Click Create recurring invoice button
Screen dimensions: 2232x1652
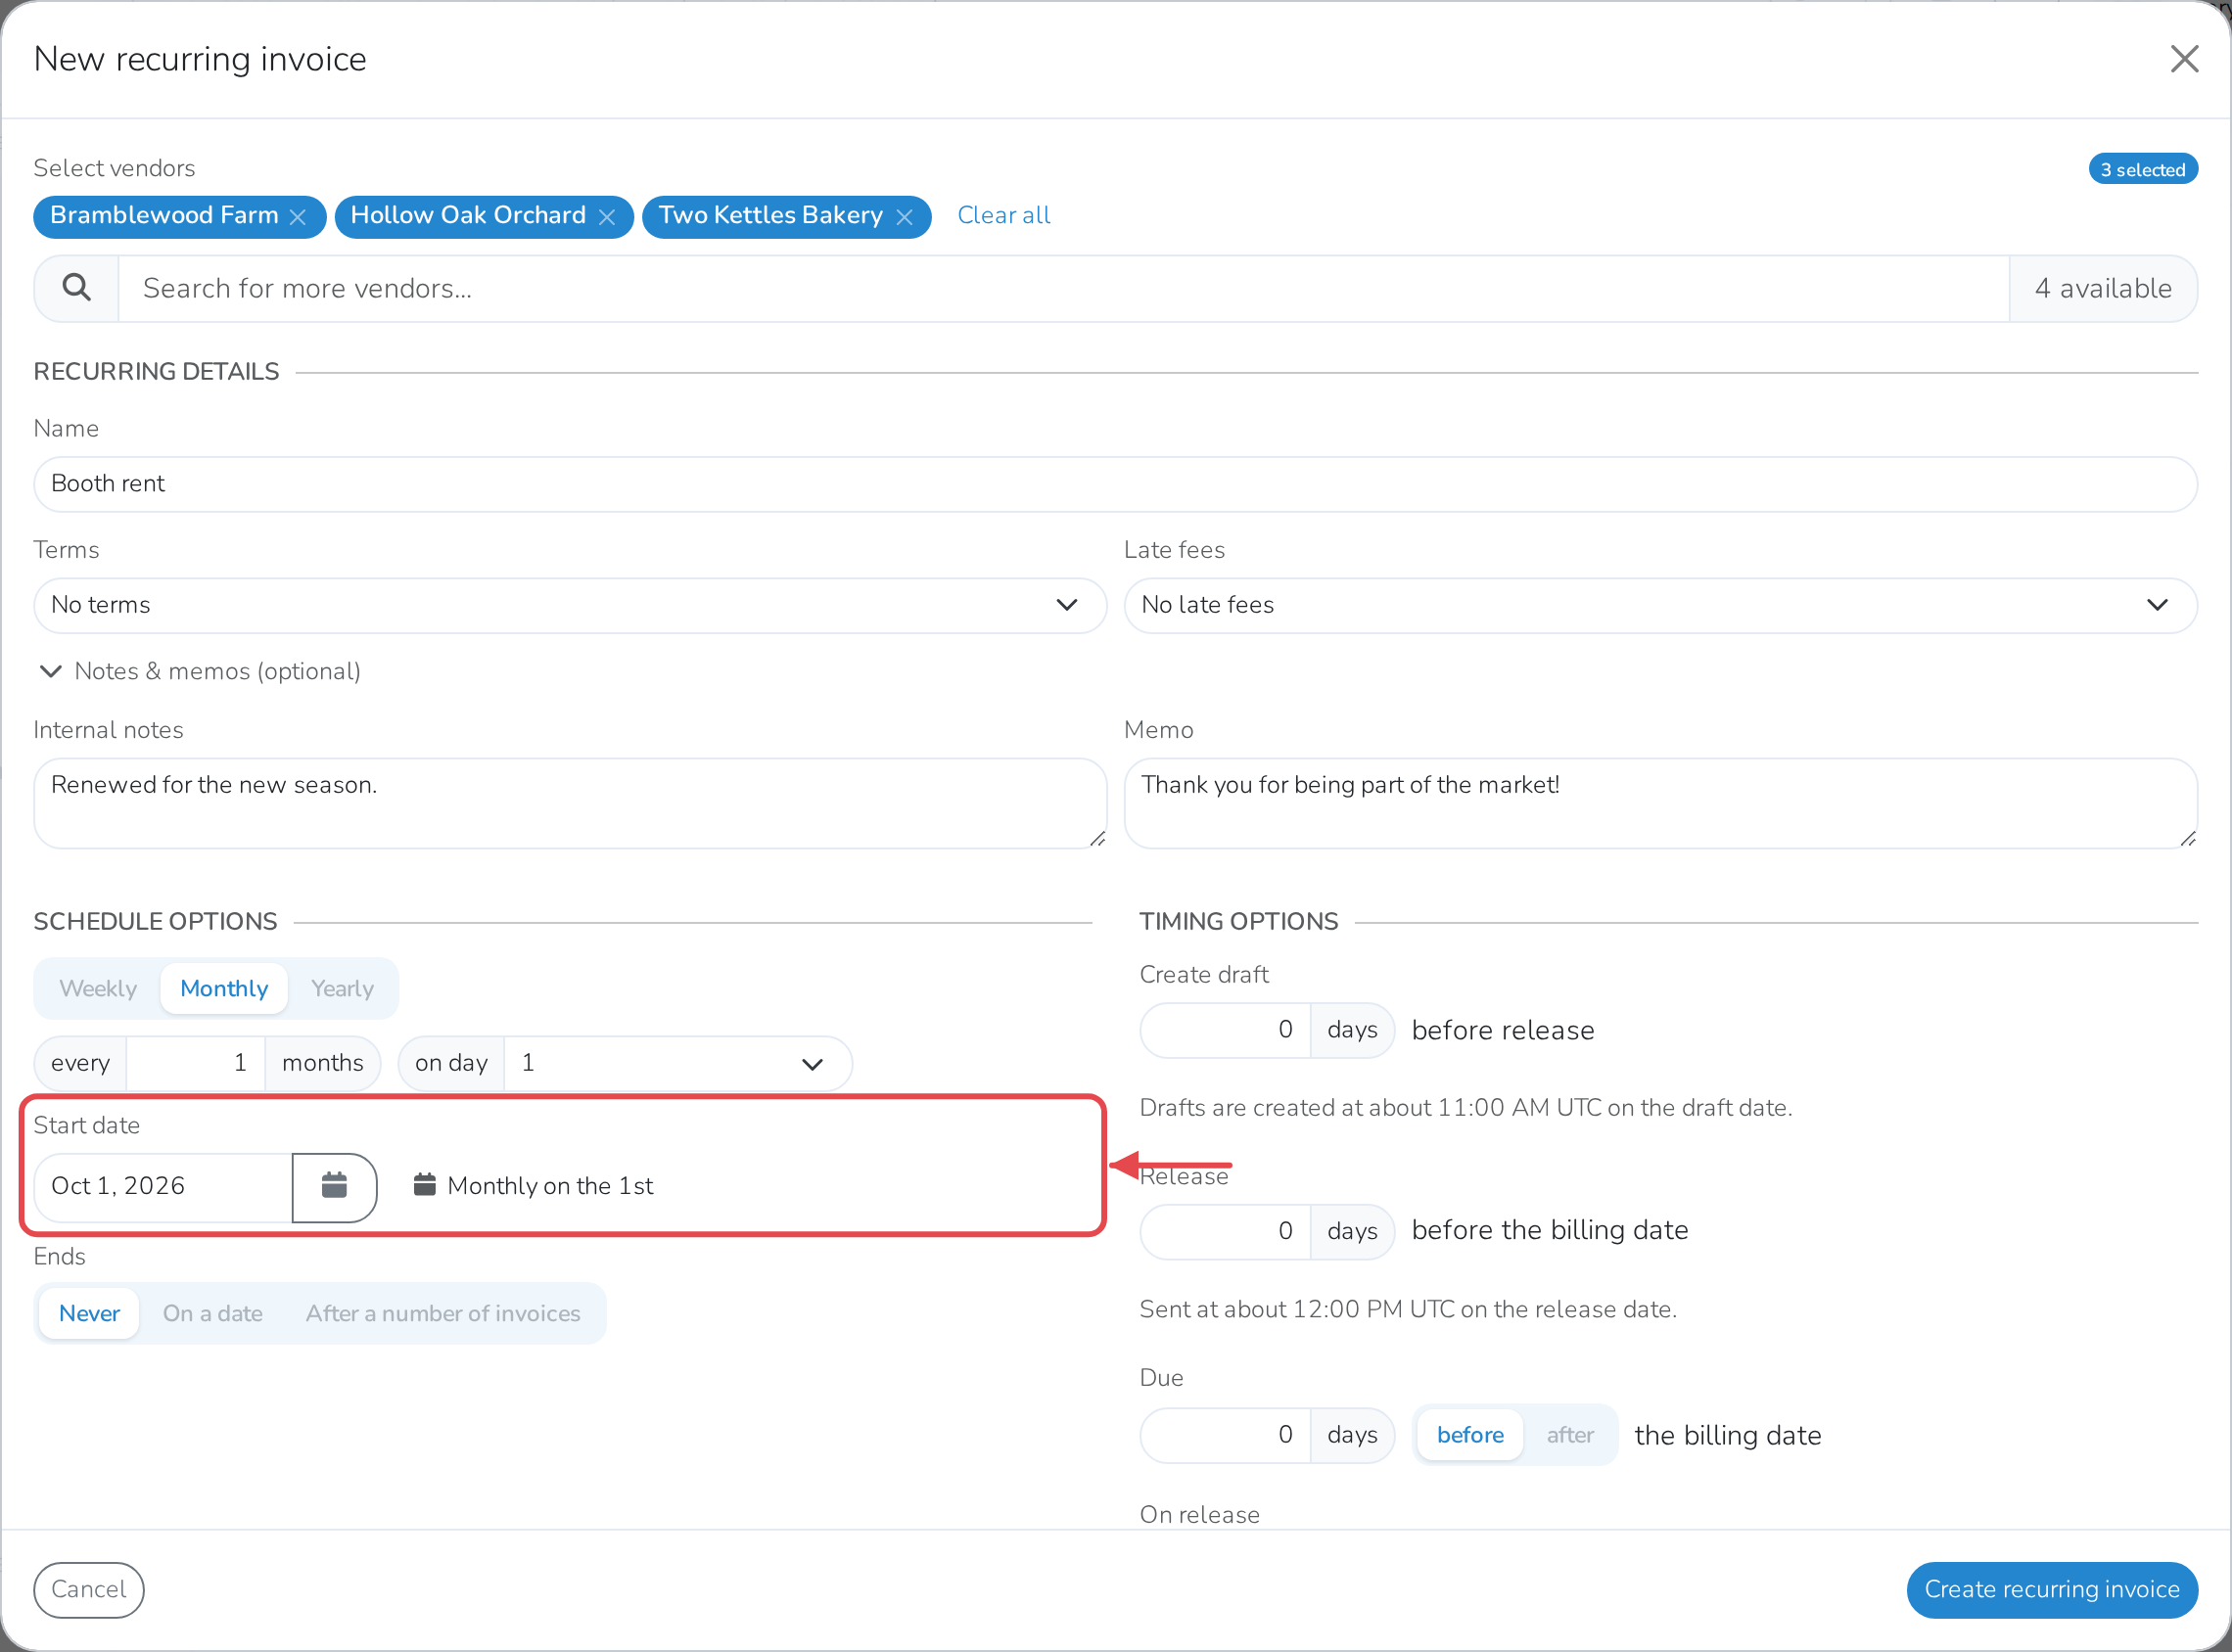pyautogui.click(x=2052, y=1590)
